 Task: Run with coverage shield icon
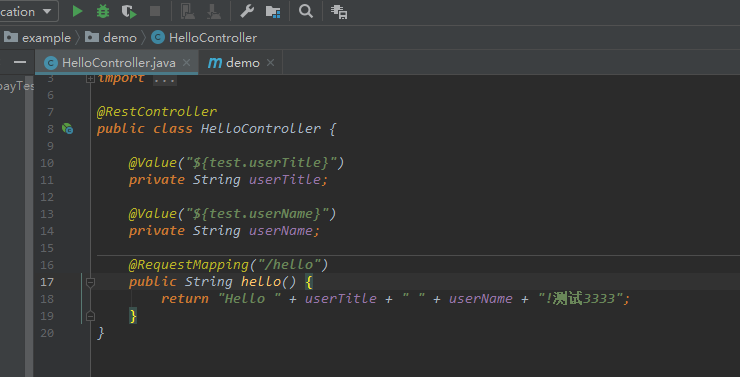click(x=128, y=11)
